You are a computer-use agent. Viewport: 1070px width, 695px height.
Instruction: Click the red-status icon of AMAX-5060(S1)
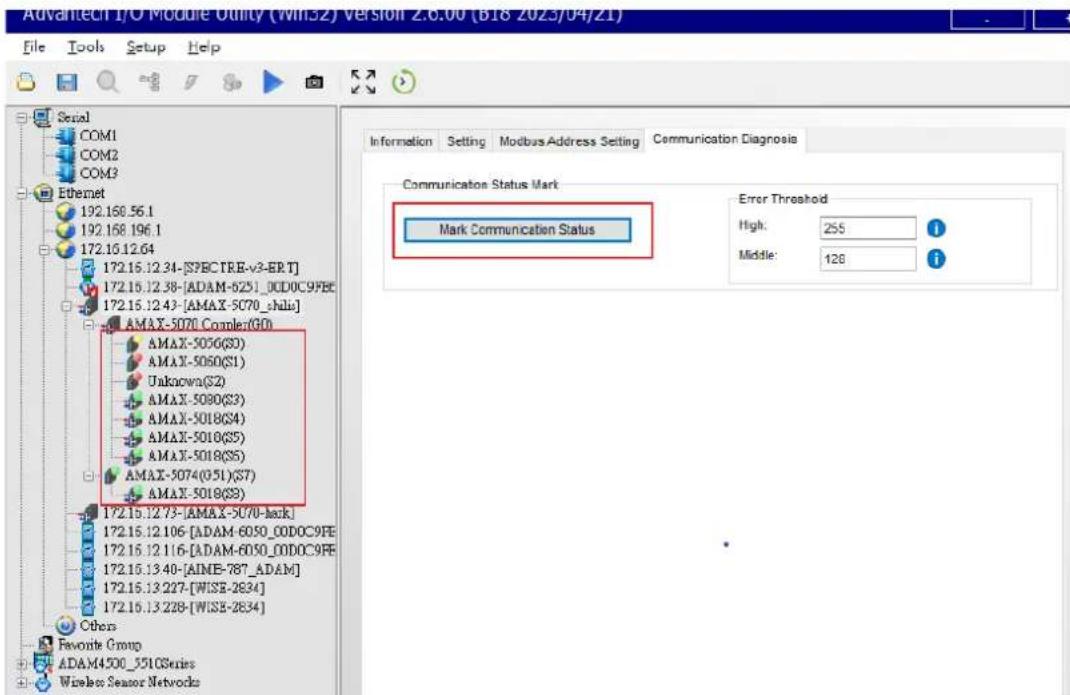pyautogui.click(x=134, y=362)
